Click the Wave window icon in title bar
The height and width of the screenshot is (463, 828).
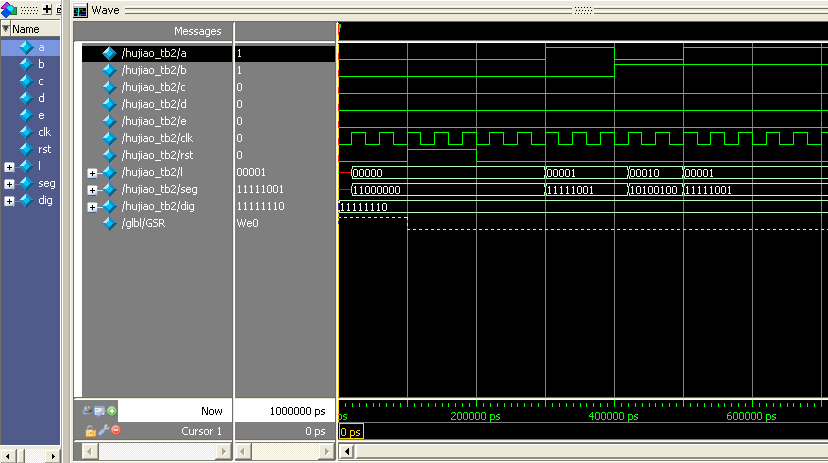point(81,10)
